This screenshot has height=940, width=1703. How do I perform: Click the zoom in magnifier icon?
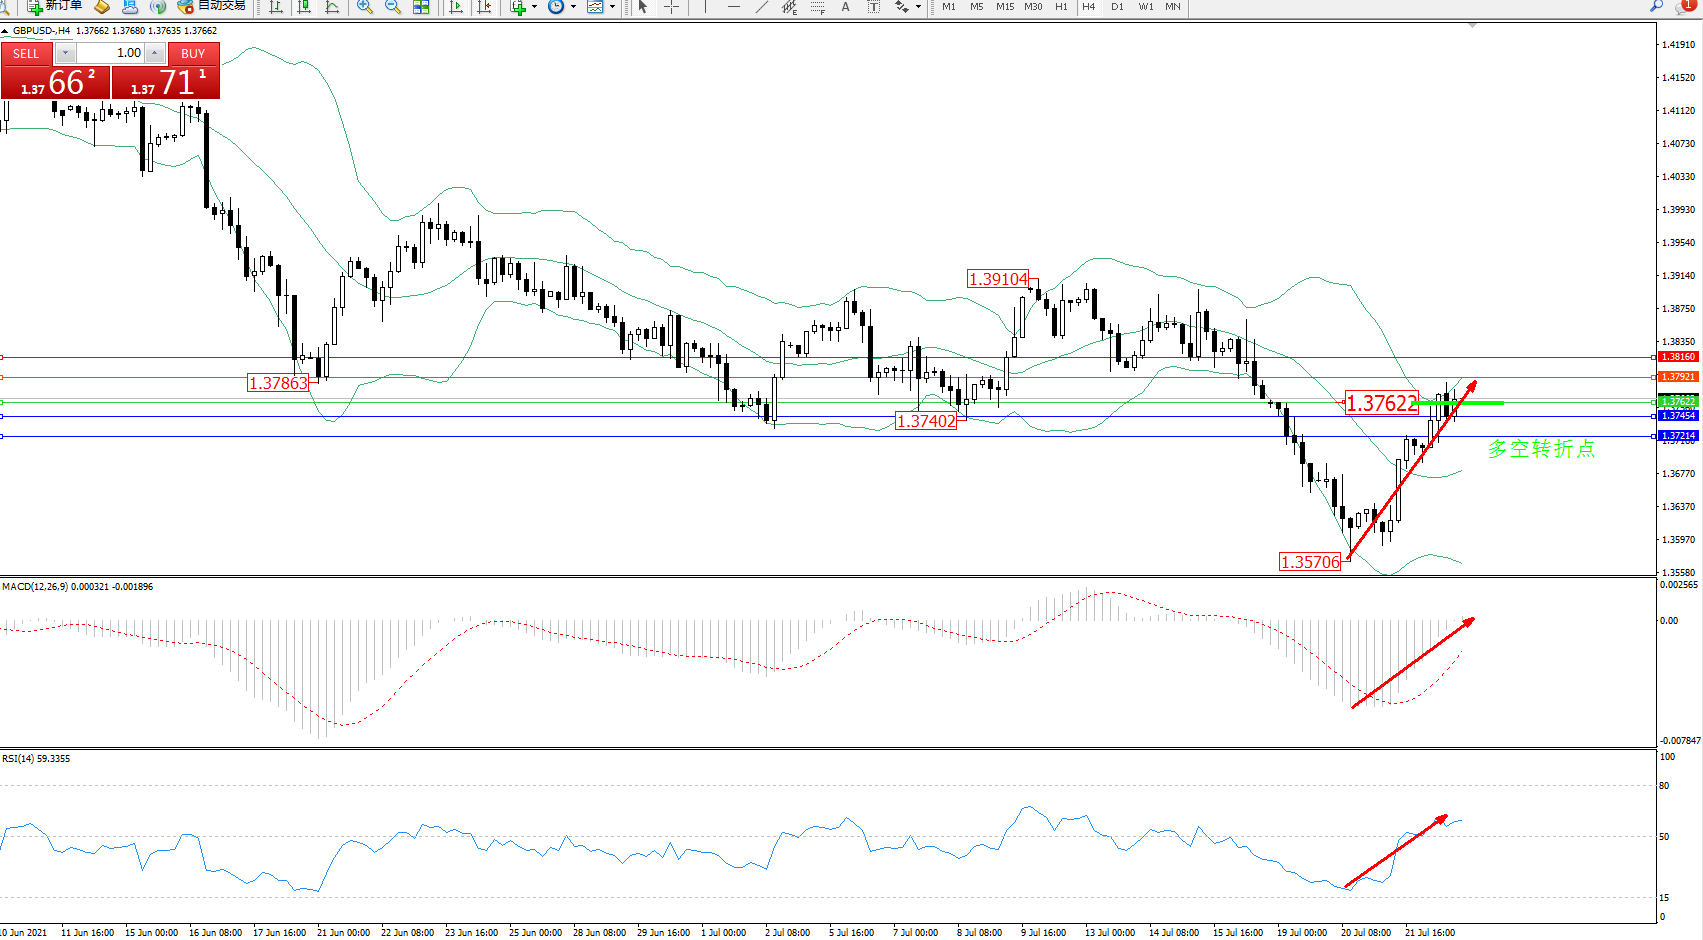pyautogui.click(x=365, y=7)
